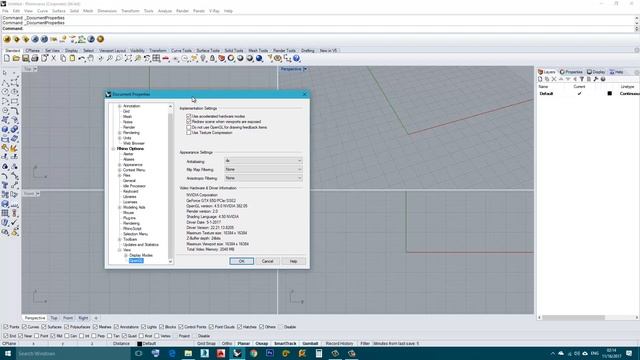The image size is (640, 360).
Task: Toggle the Near object snap checkbox
Action: click(21, 336)
